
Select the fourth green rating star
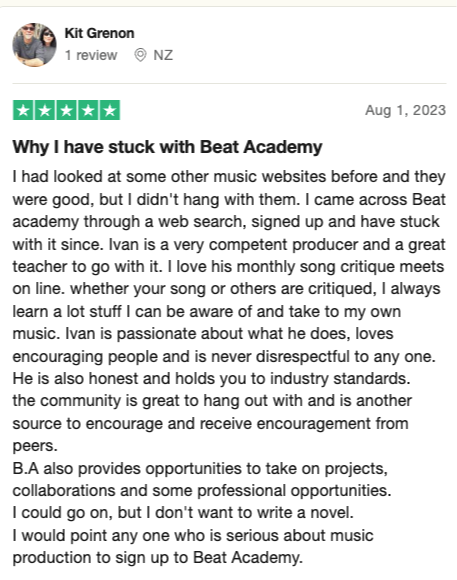click(x=88, y=110)
